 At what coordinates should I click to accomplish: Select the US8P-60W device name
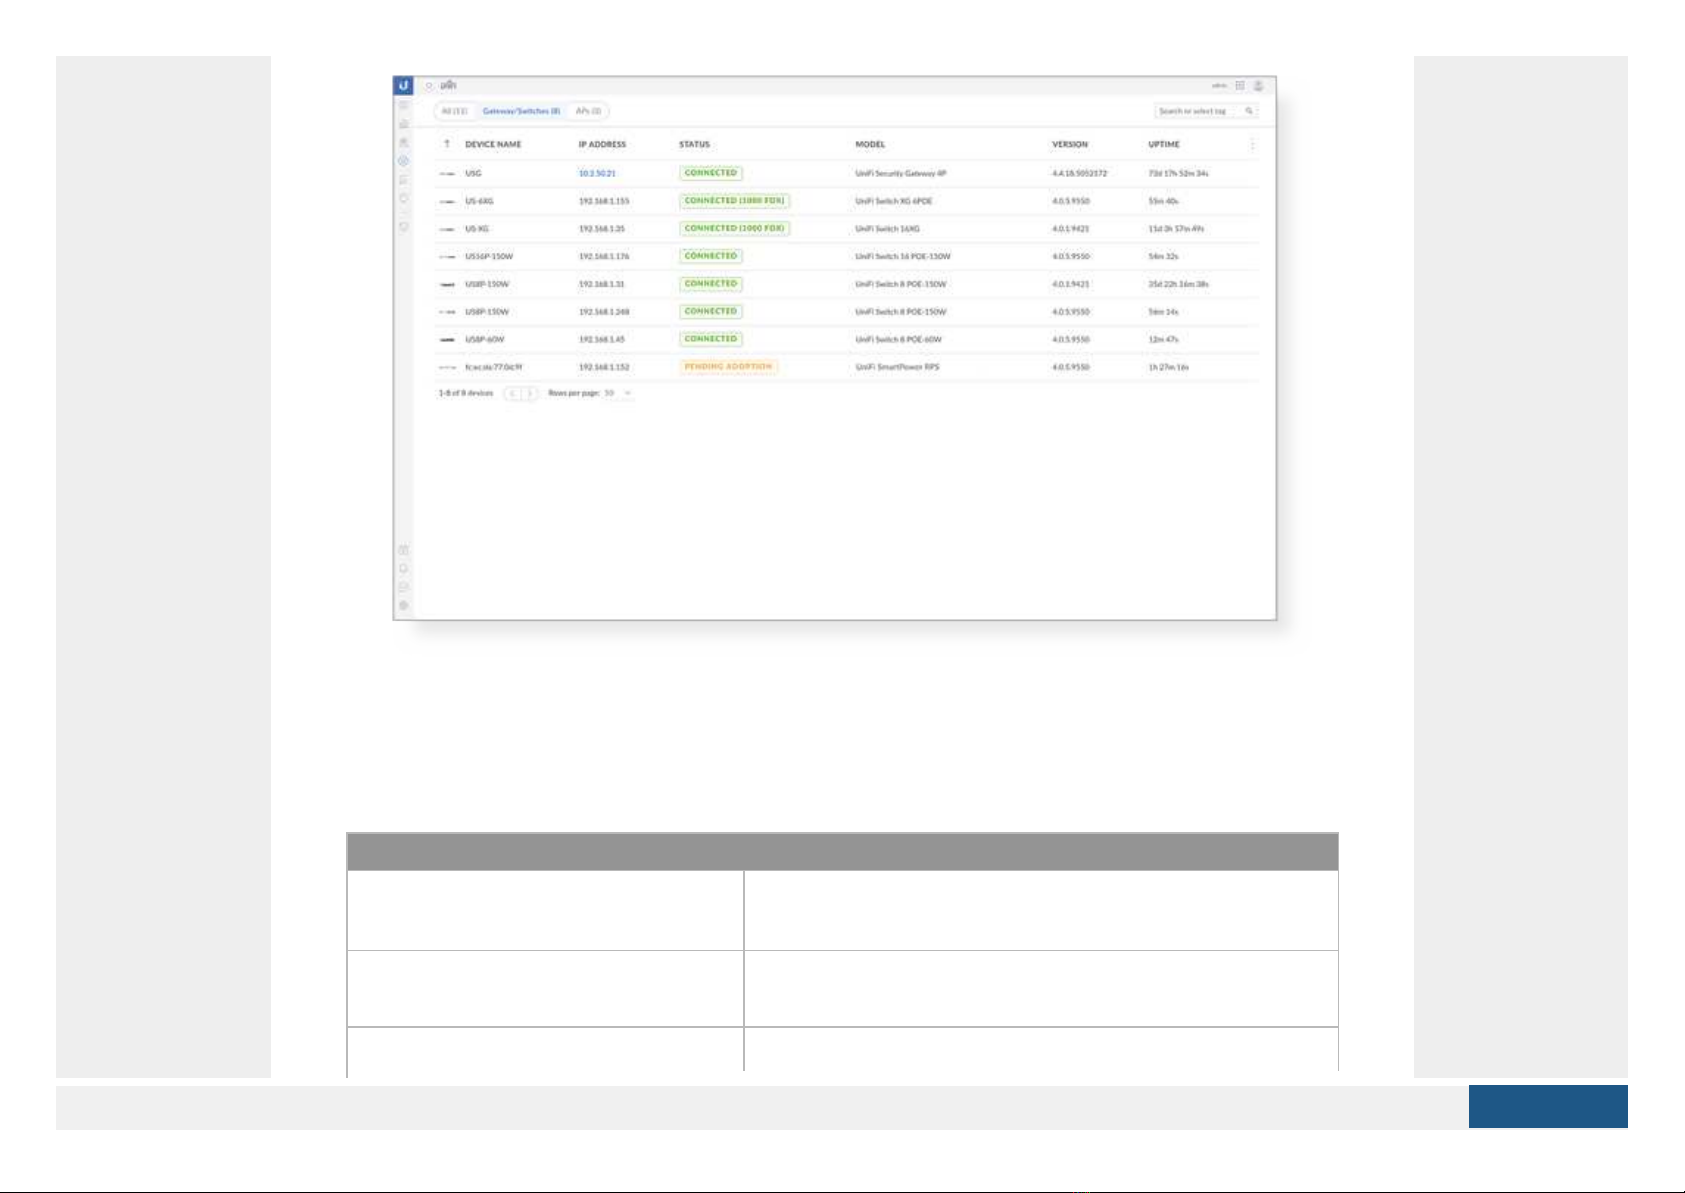point(485,340)
